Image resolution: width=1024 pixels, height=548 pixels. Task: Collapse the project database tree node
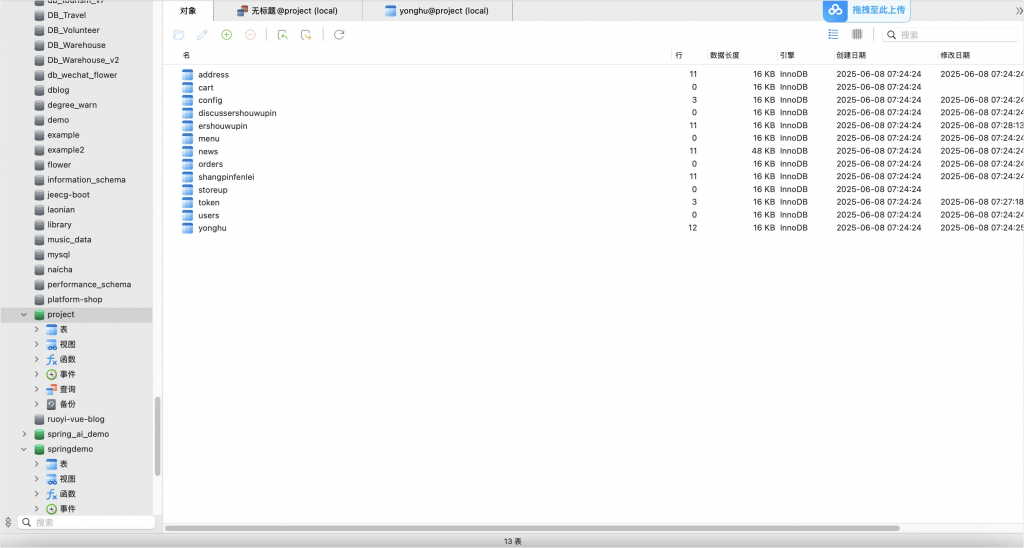point(24,315)
